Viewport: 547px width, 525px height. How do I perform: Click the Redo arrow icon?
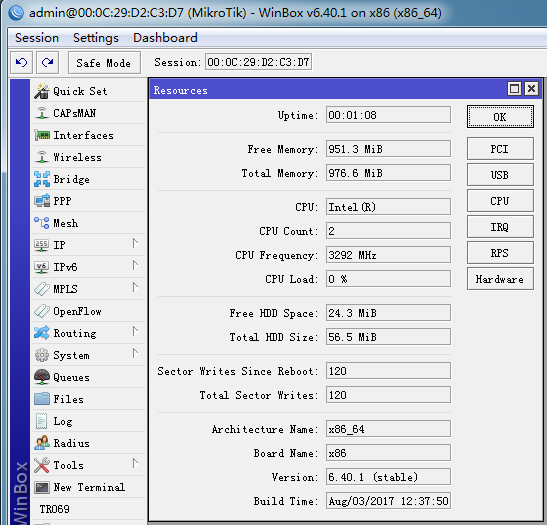[47, 63]
